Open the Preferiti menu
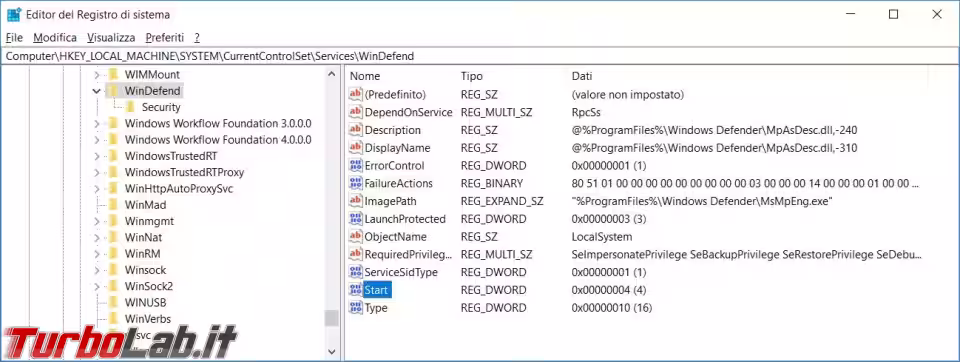Viewport: 960px width, 362px height. [165, 37]
